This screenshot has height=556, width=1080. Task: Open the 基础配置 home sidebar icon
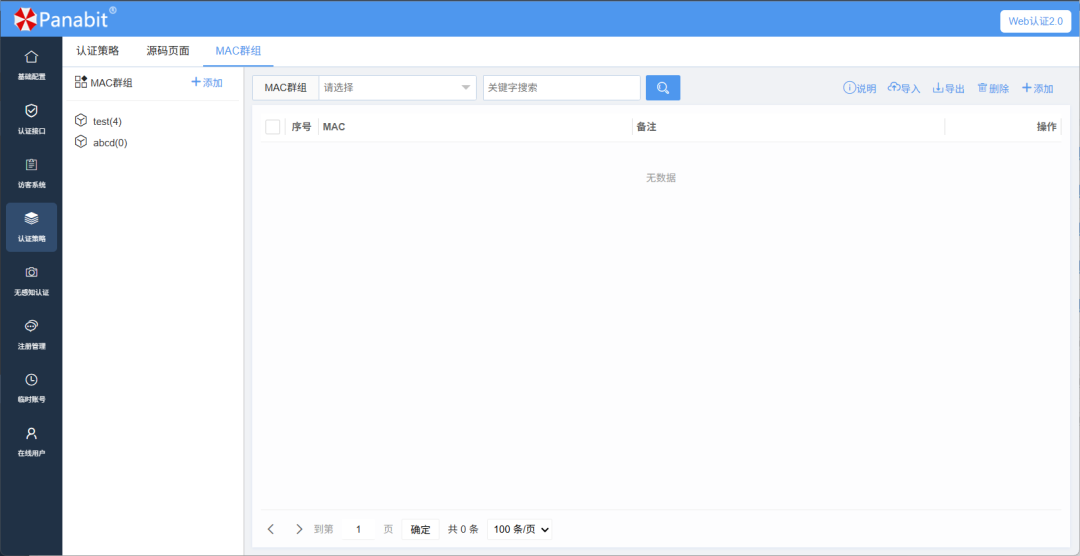[31, 56]
